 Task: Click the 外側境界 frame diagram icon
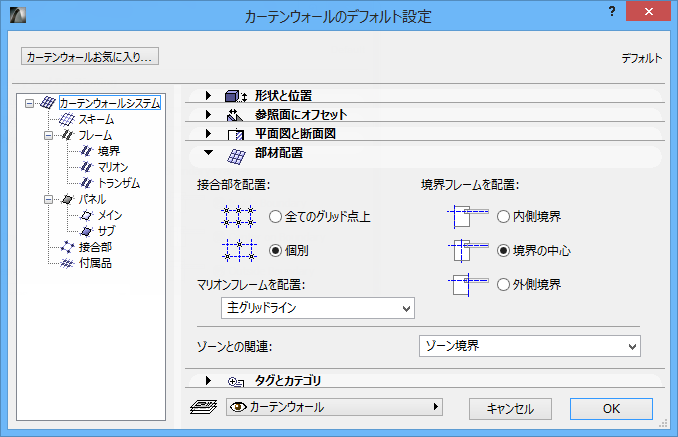[468, 284]
